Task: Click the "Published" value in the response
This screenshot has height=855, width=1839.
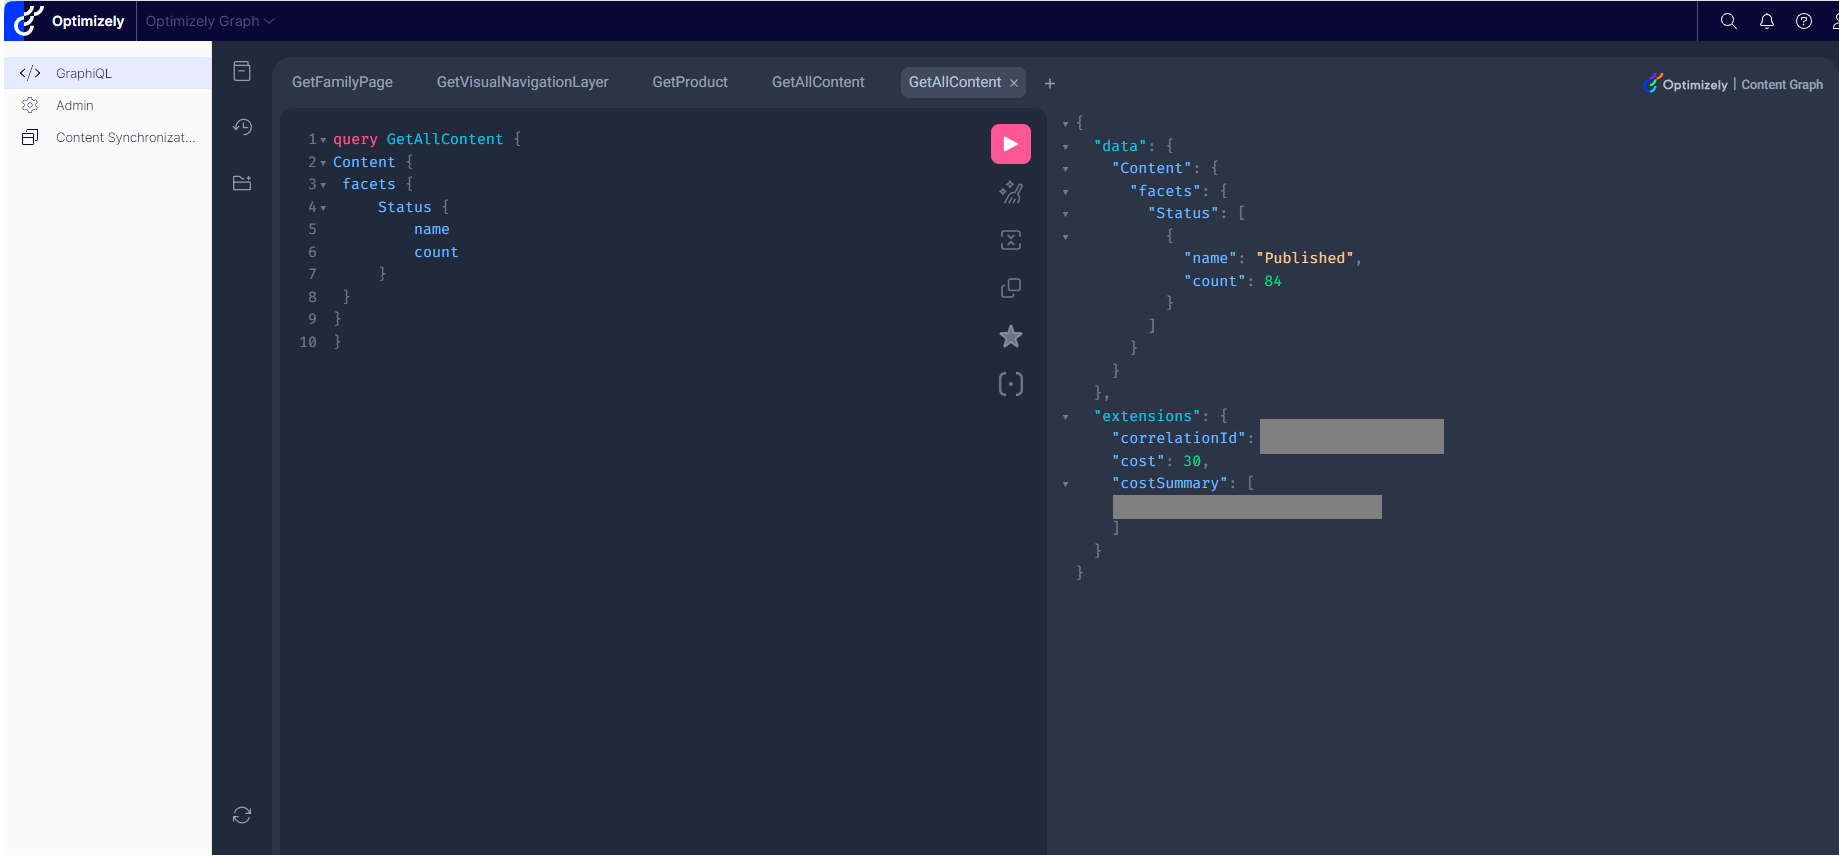Action: click(1305, 258)
